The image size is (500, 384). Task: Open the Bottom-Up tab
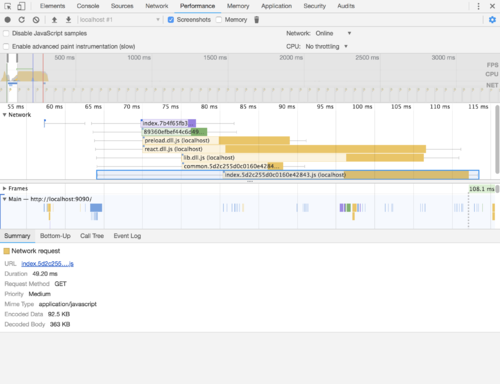[55, 236]
